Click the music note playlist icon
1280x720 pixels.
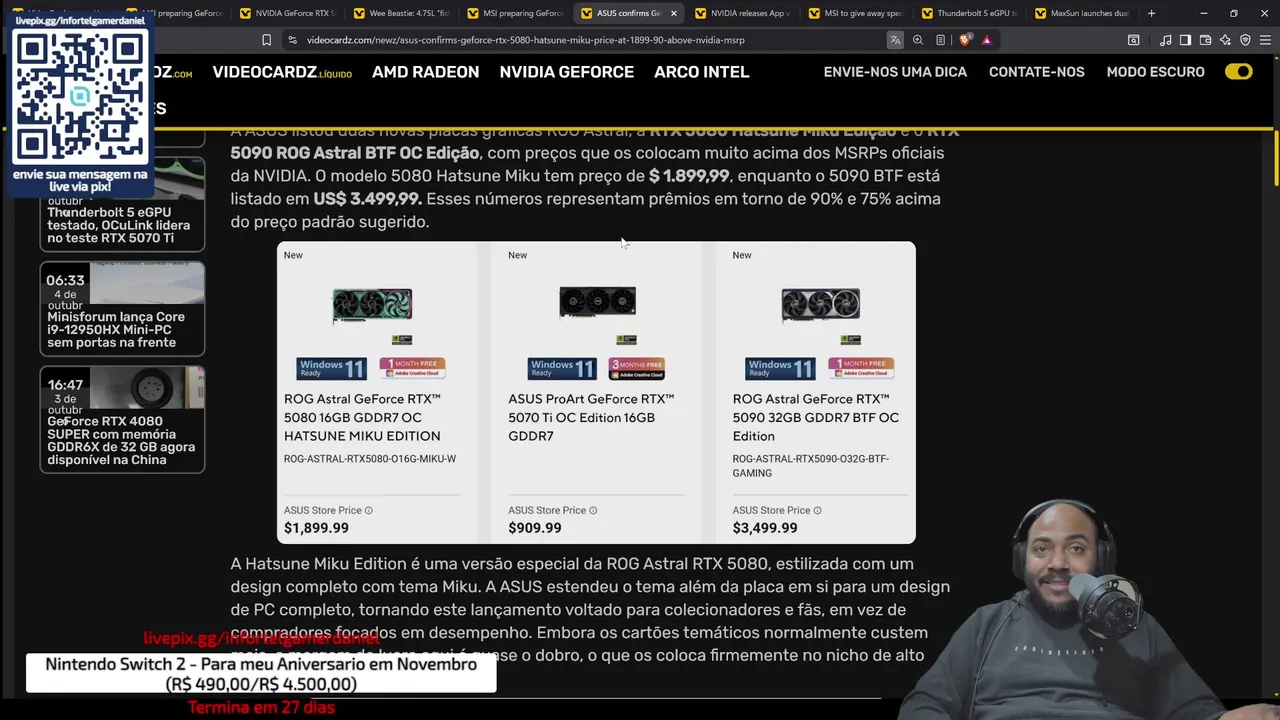pyautogui.click(x=1166, y=40)
